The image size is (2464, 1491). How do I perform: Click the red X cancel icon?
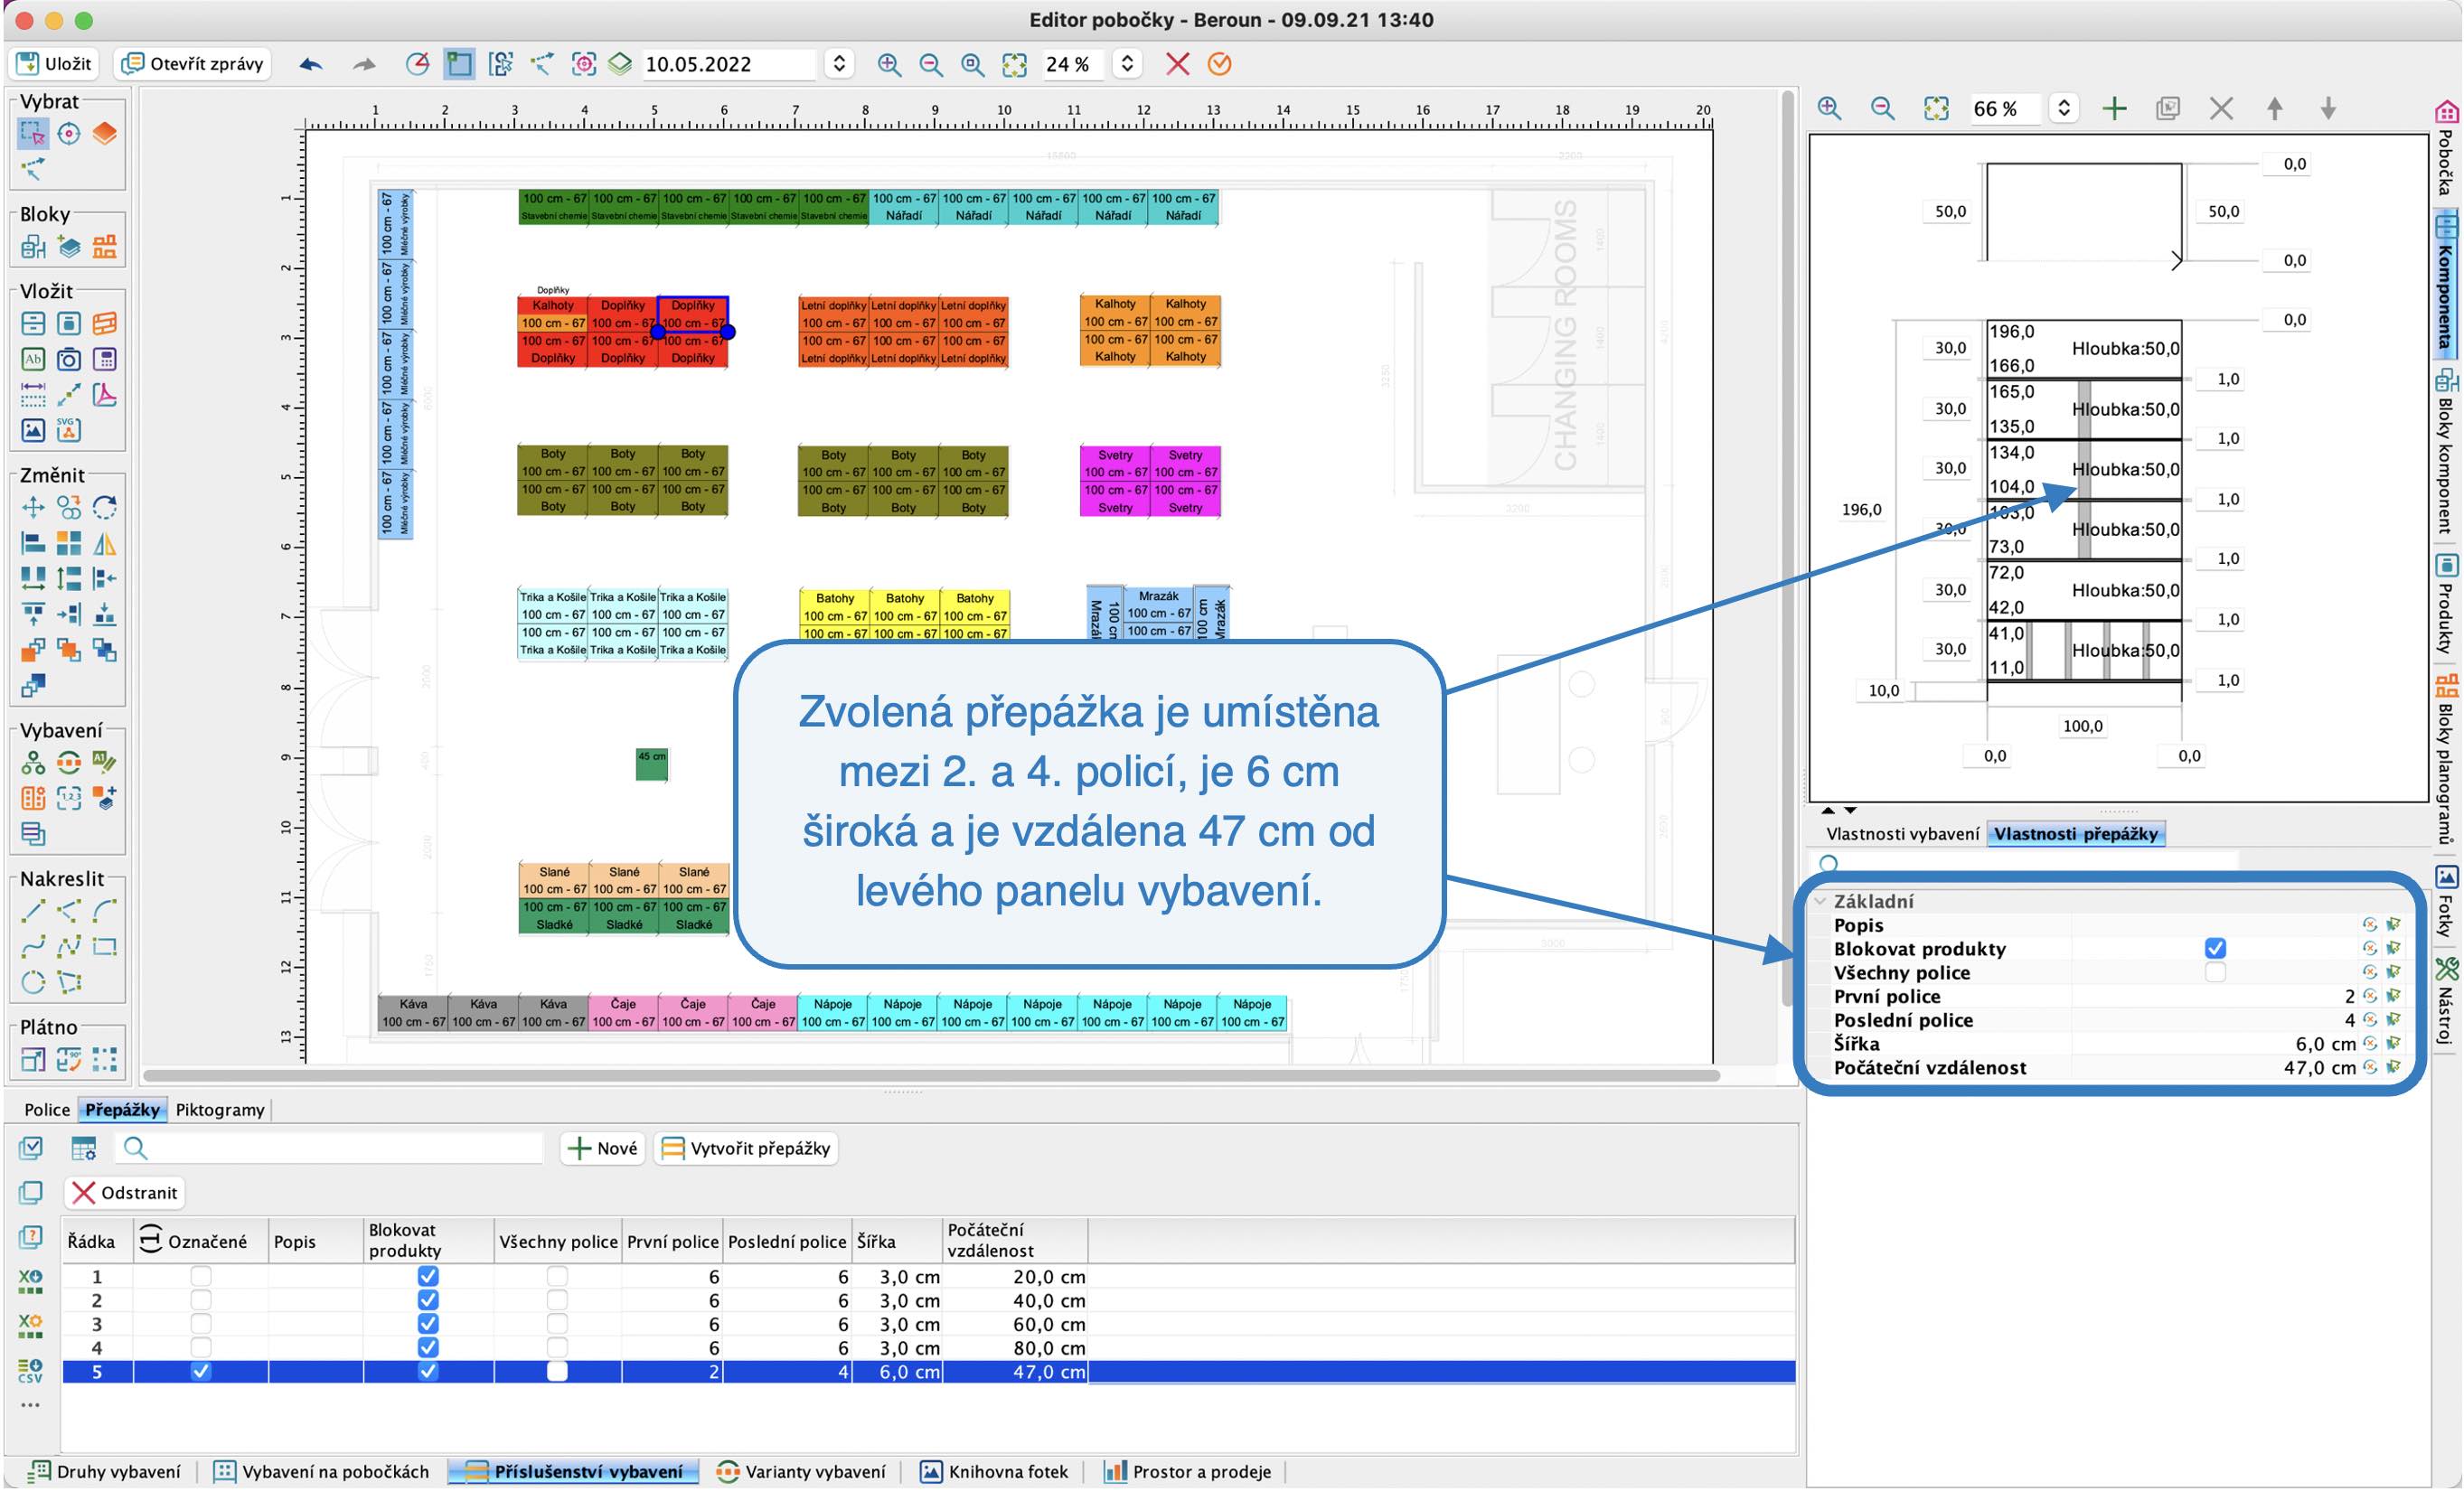coord(1177,64)
